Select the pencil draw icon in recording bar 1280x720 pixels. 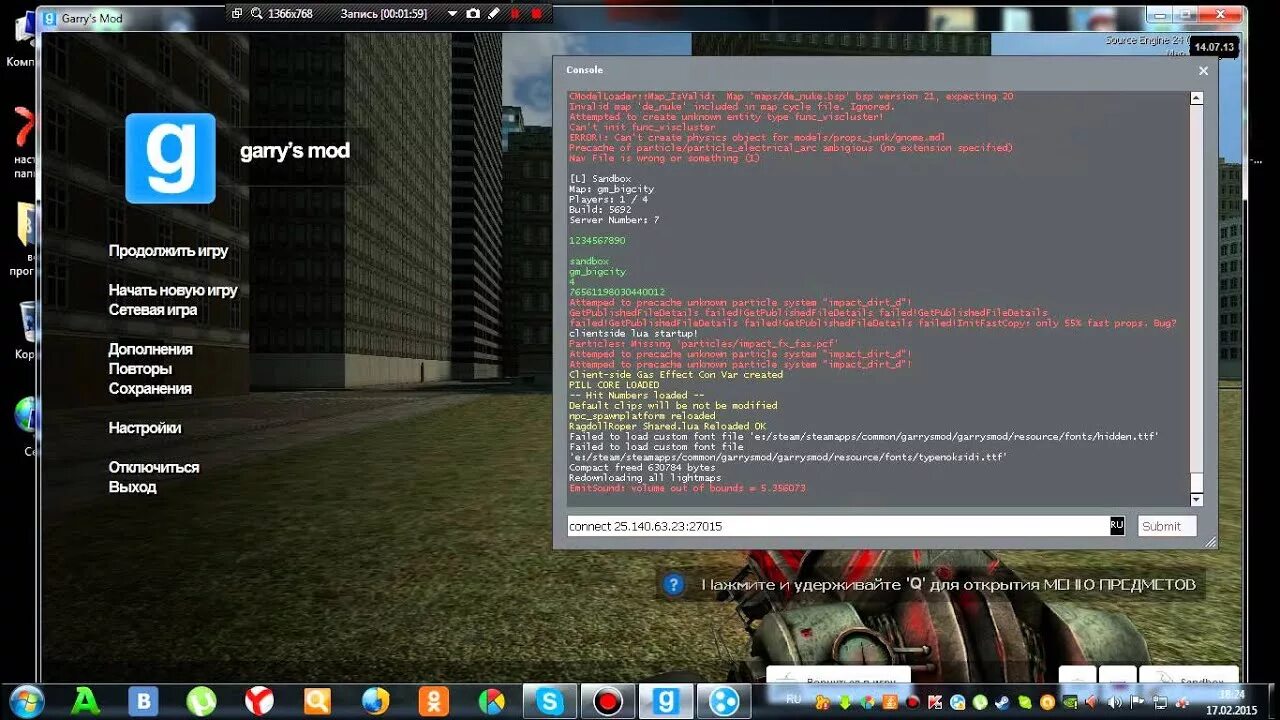click(x=493, y=13)
